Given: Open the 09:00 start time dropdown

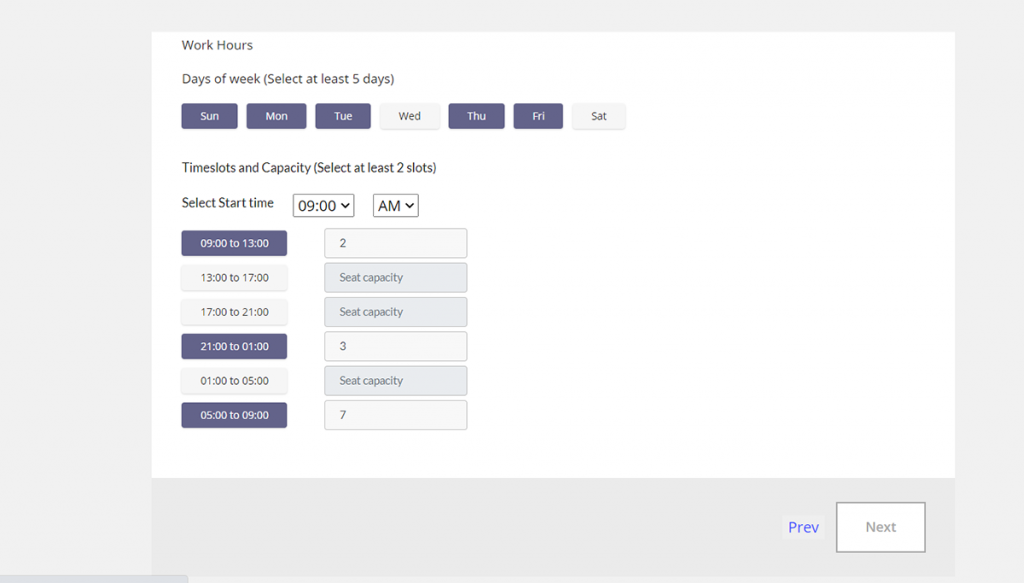Looking at the screenshot, I should pos(323,206).
